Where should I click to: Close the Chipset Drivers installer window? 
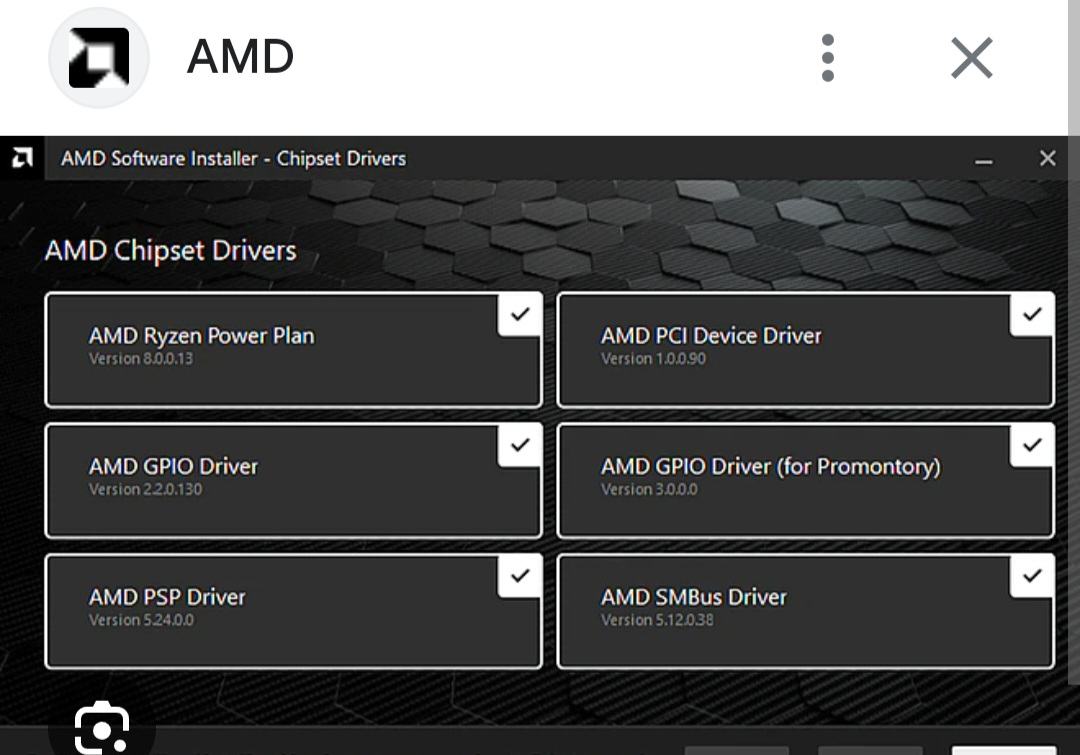tap(1047, 158)
